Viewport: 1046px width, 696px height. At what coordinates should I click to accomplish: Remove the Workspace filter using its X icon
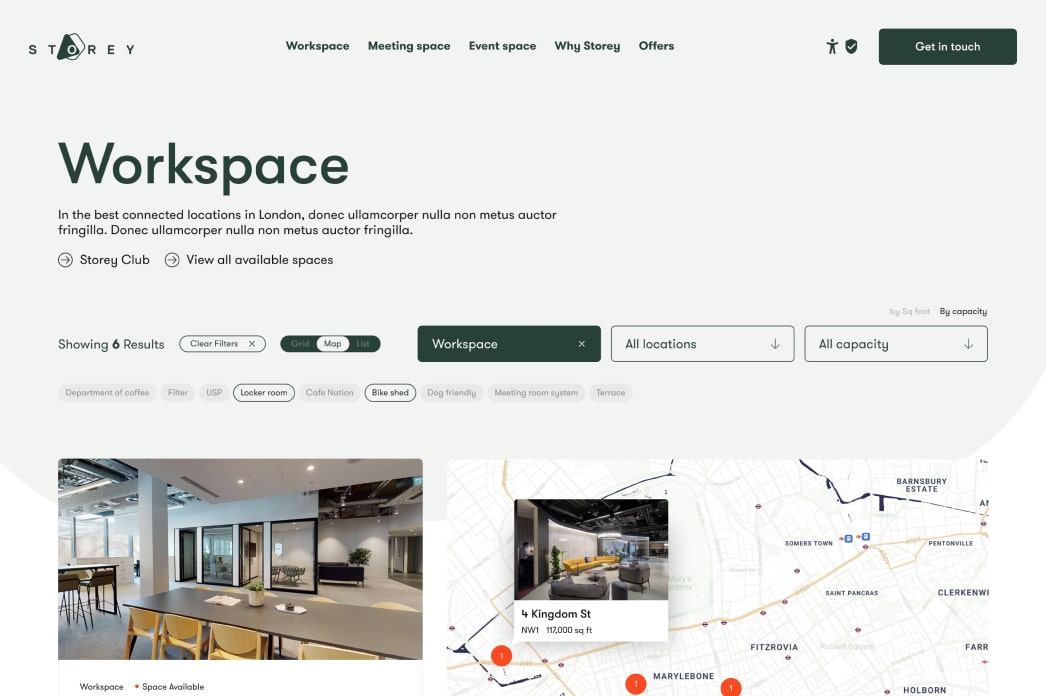click(582, 343)
